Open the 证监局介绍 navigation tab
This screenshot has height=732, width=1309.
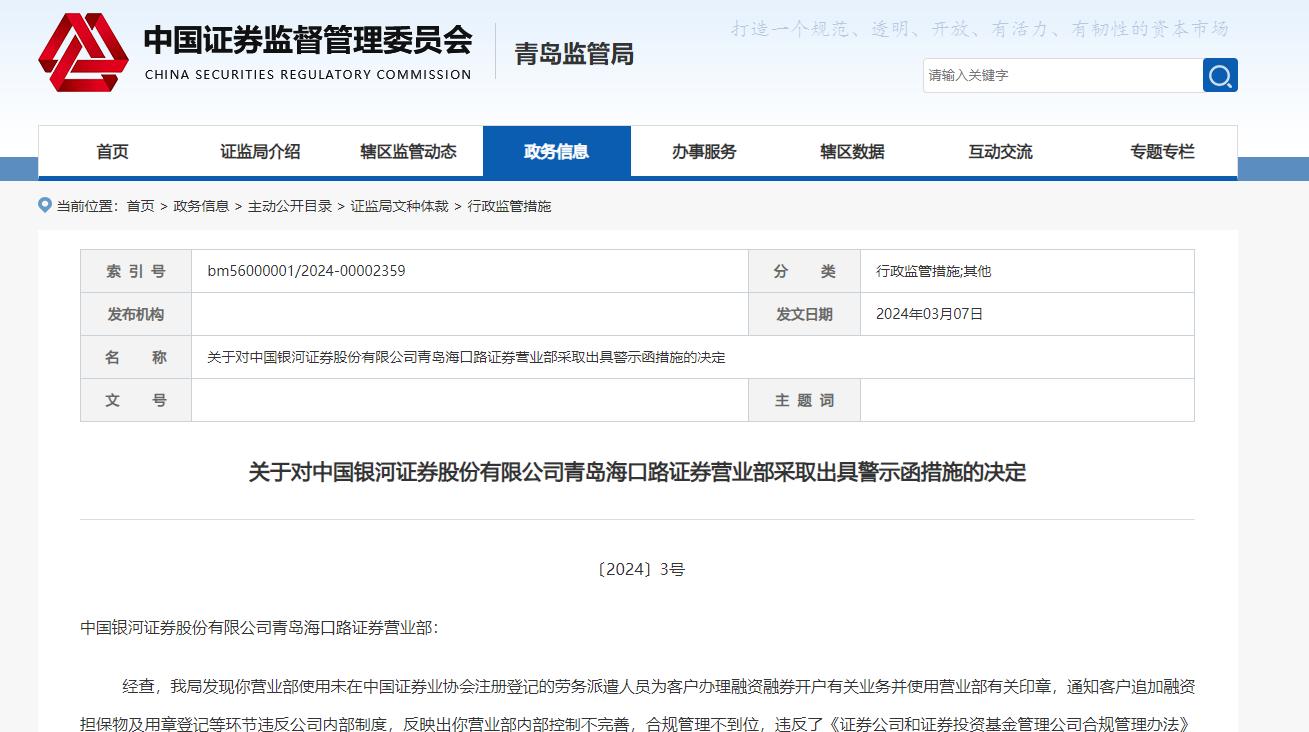[260, 152]
